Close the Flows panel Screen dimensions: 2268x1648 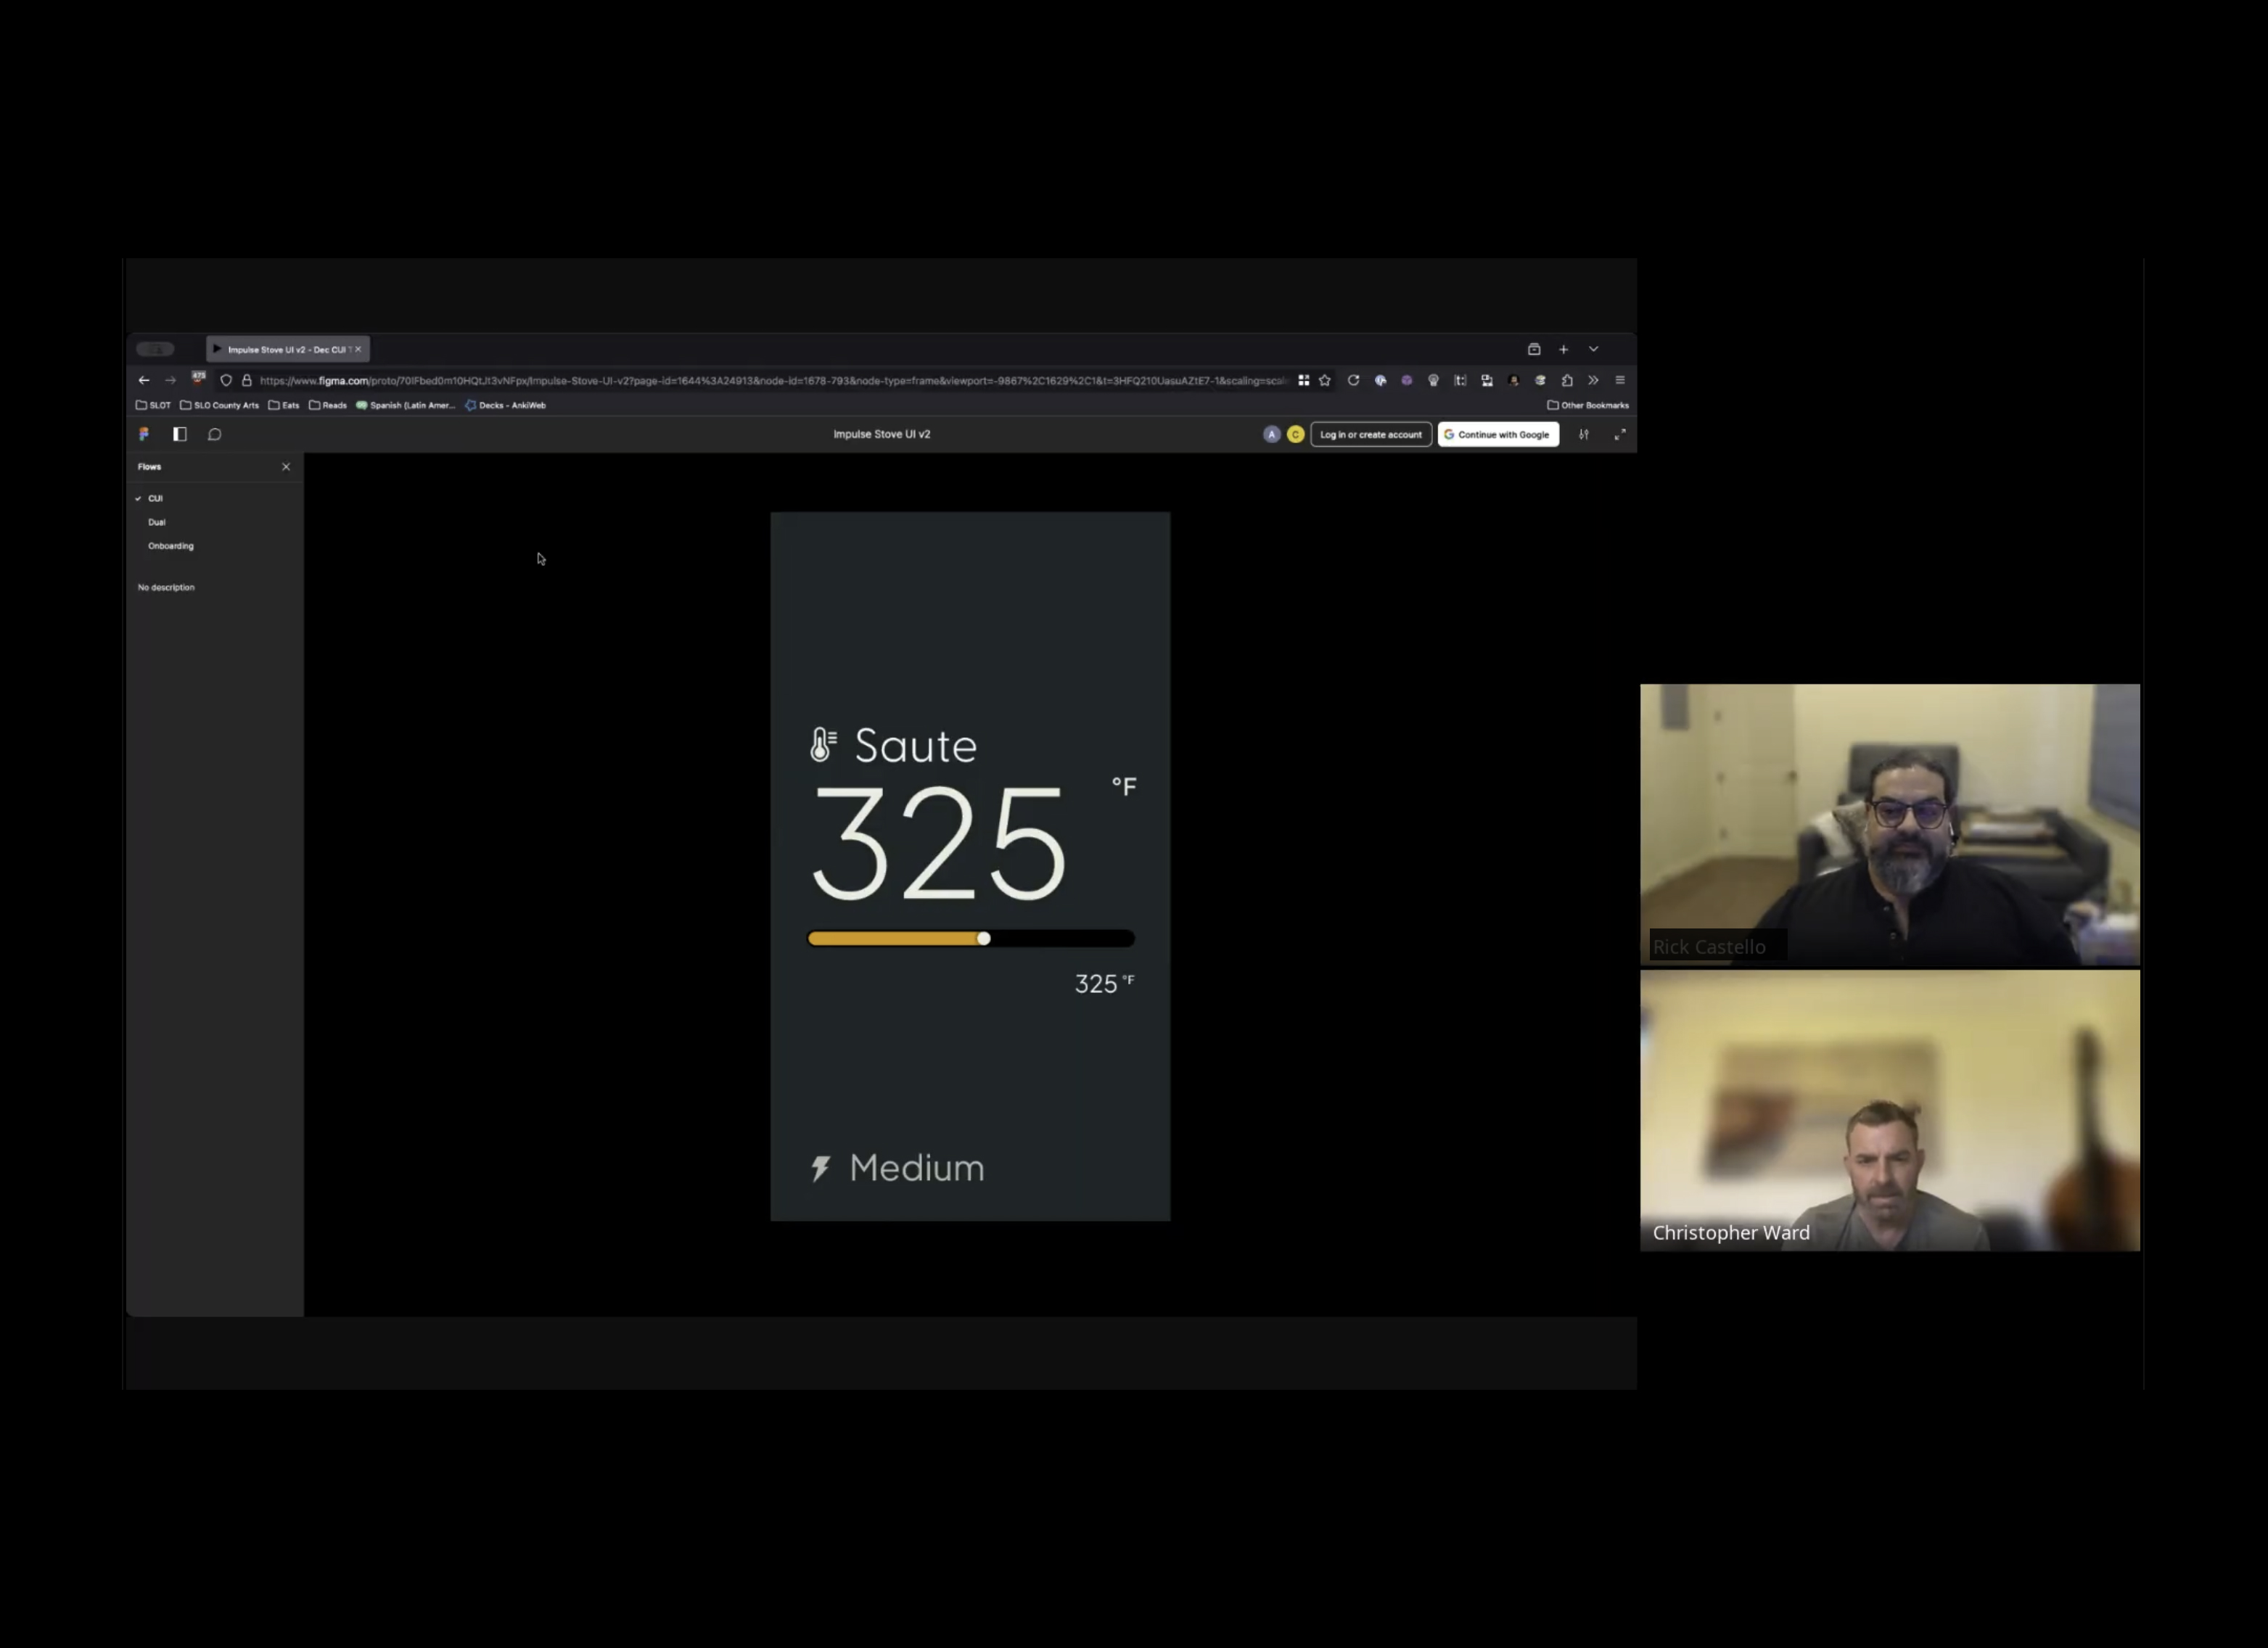286,467
